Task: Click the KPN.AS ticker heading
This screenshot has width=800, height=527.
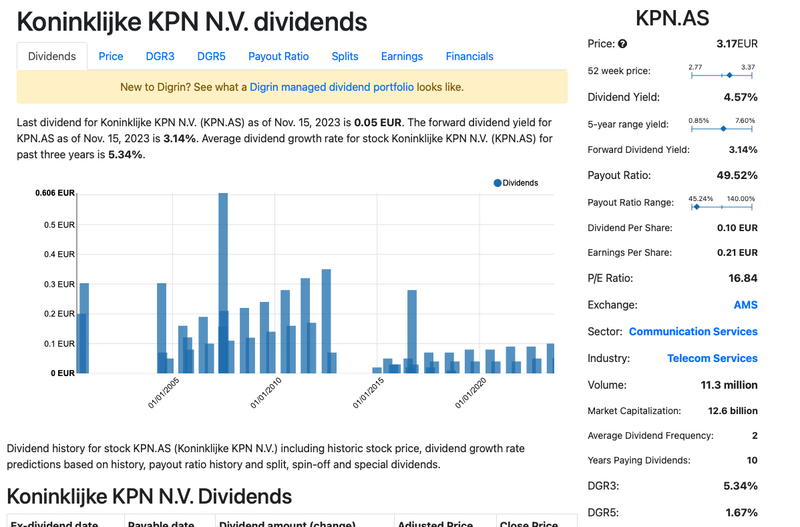Action: click(x=672, y=18)
